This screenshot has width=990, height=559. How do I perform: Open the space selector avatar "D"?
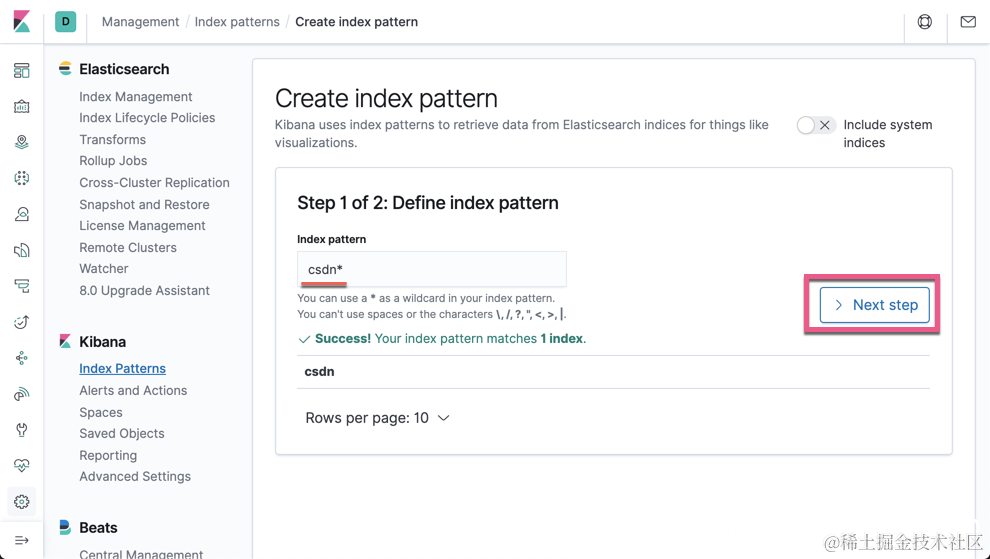66,21
